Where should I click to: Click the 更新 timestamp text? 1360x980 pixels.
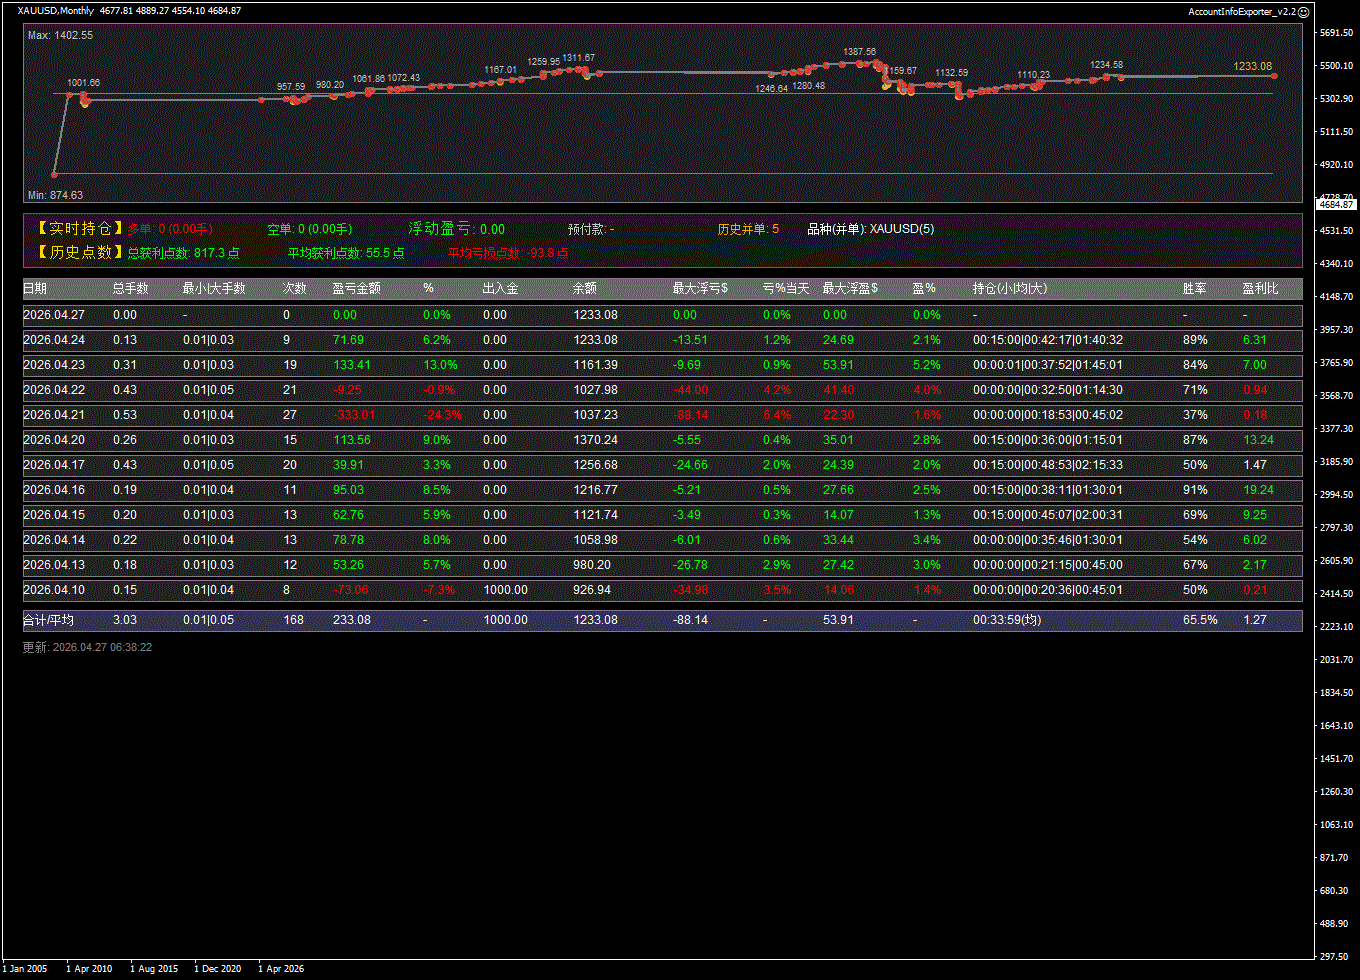coord(87,647)
